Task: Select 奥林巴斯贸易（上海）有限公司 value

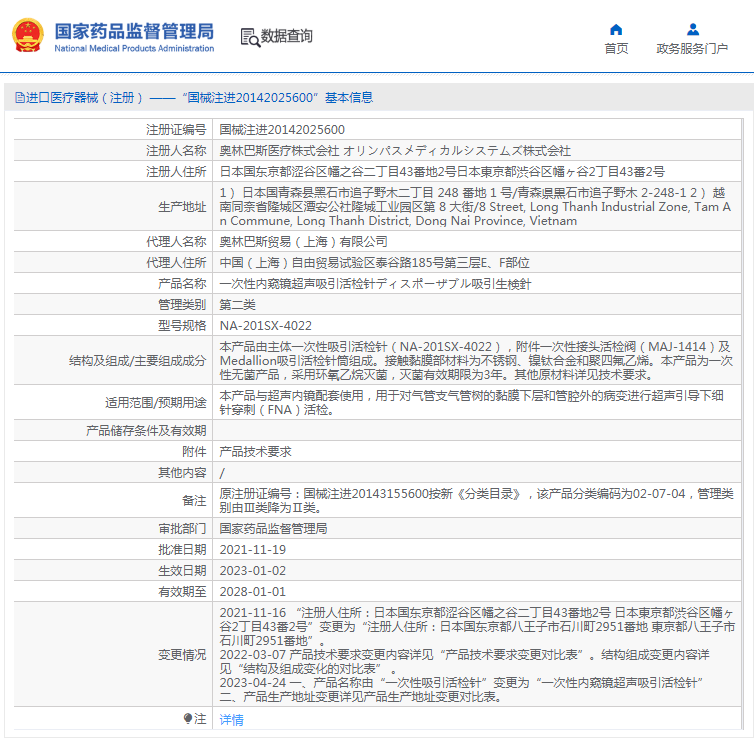Action: click(x=303, y=241)
